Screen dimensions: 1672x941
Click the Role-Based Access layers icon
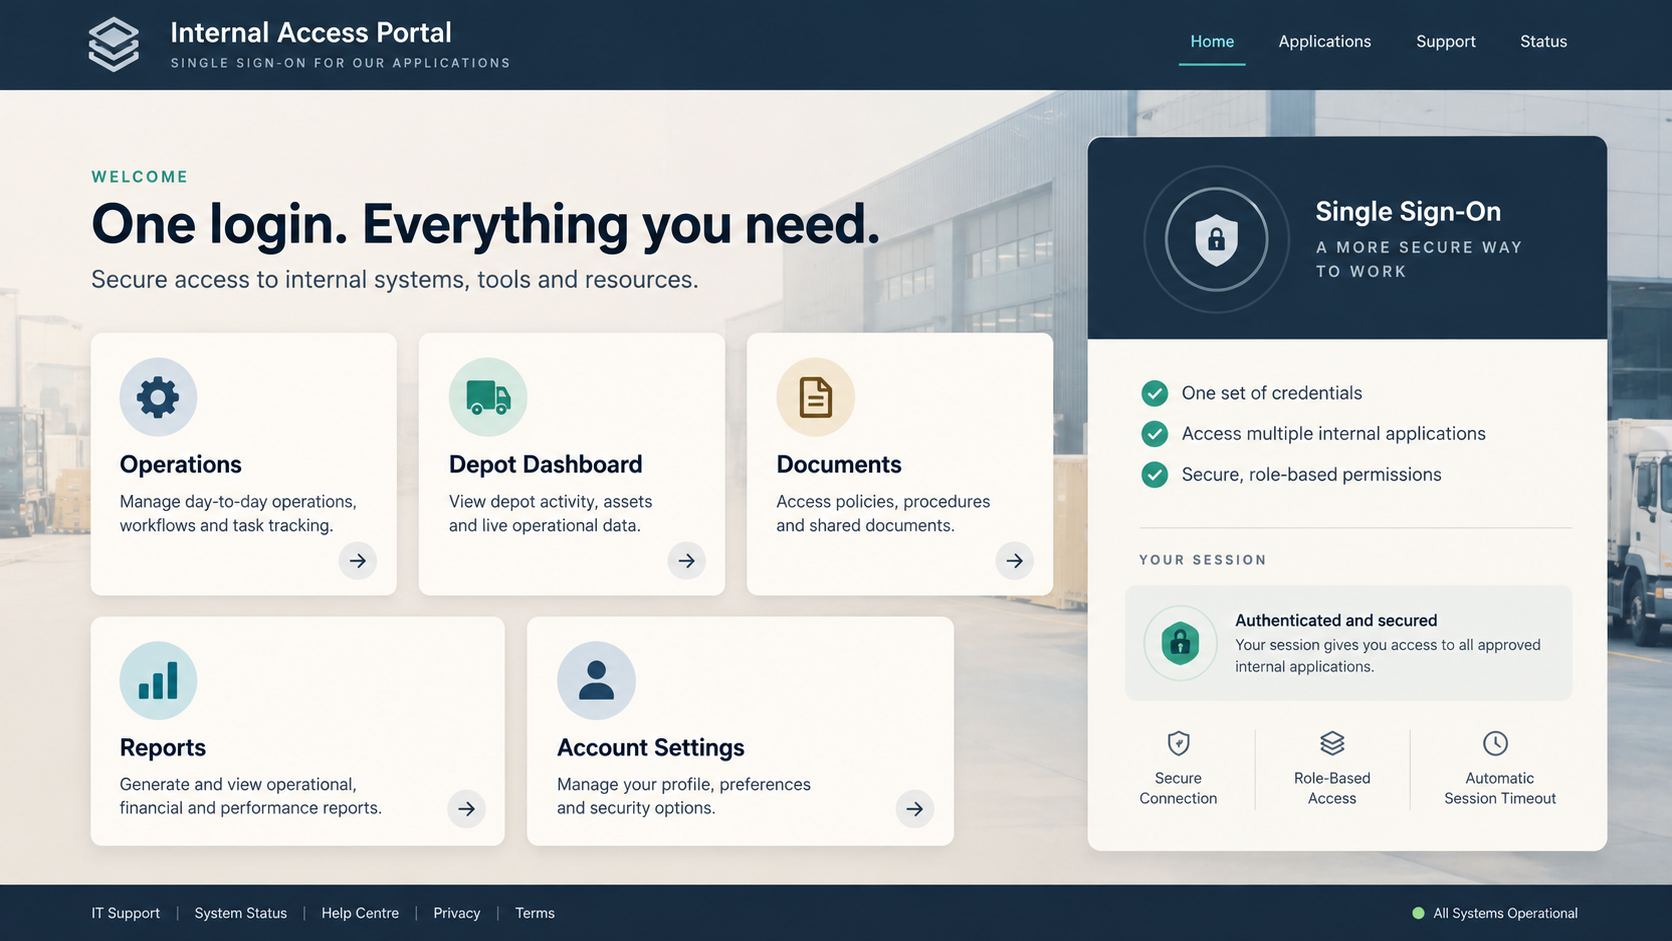(1332, 743)
